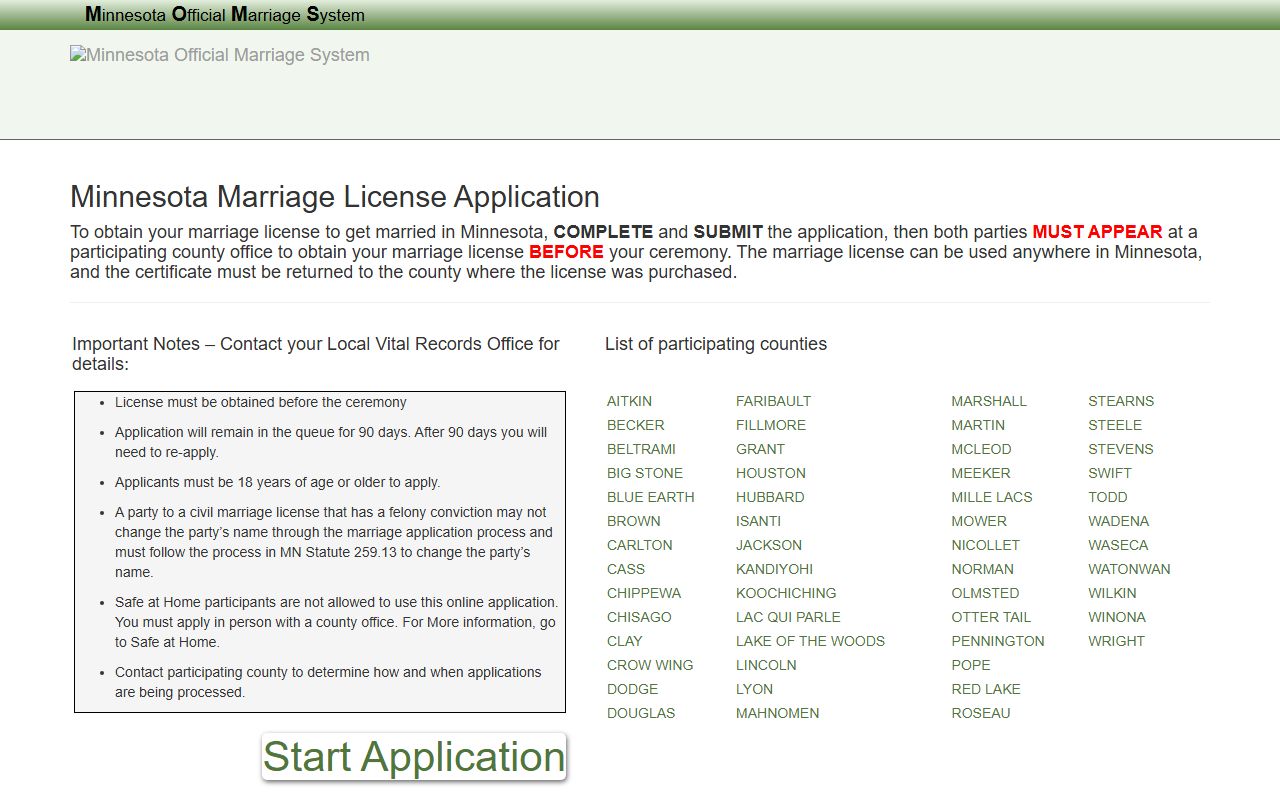
Task: Click WASECA county link
Action: 1118,545
